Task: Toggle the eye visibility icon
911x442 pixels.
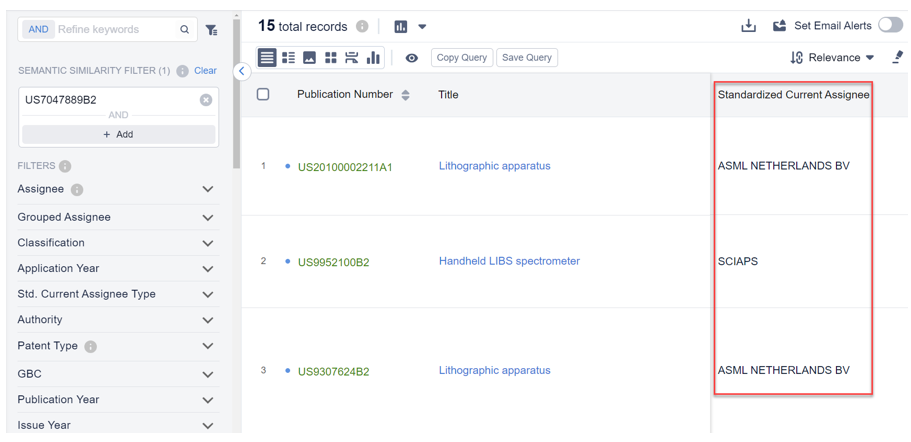Action: coord(411,58)
